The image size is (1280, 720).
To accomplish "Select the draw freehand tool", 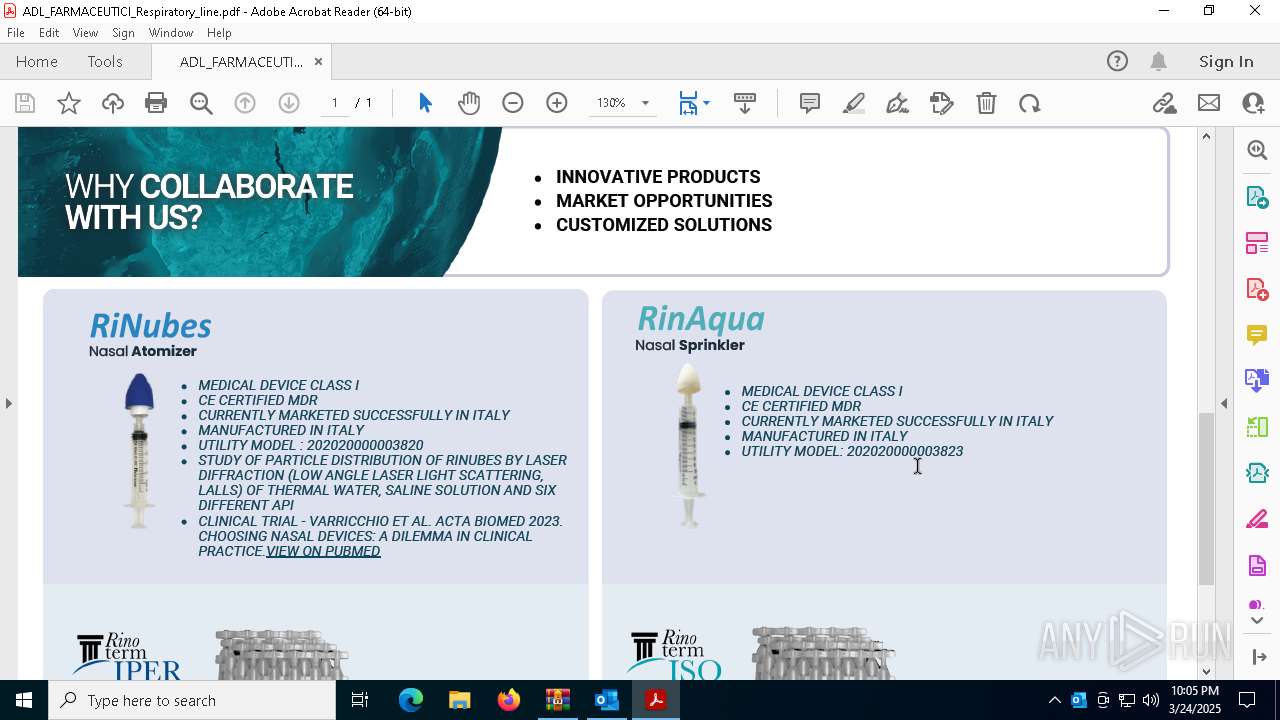I will click(x=898, y=103).
